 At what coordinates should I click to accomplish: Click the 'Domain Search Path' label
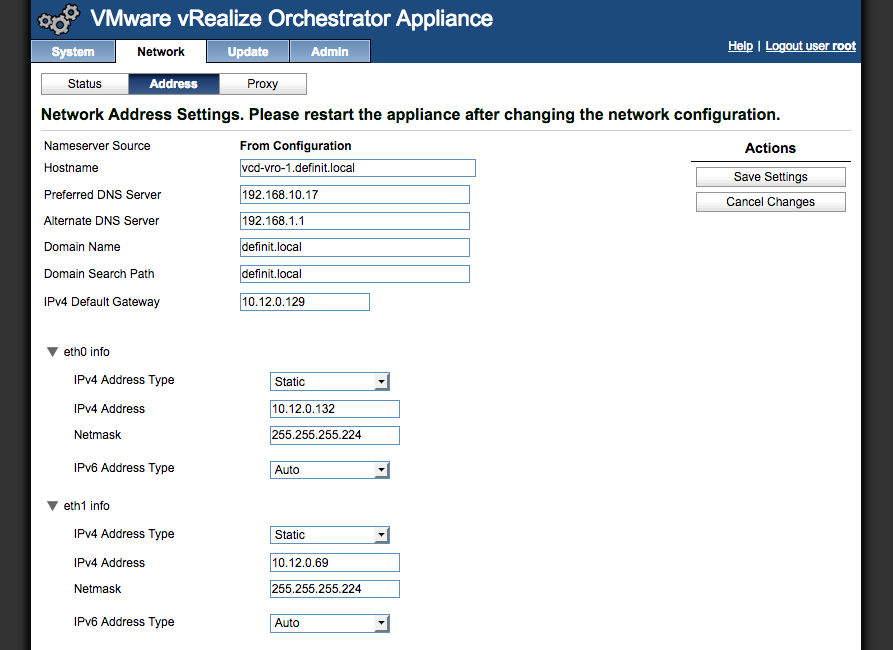click(x=99, y=274)
